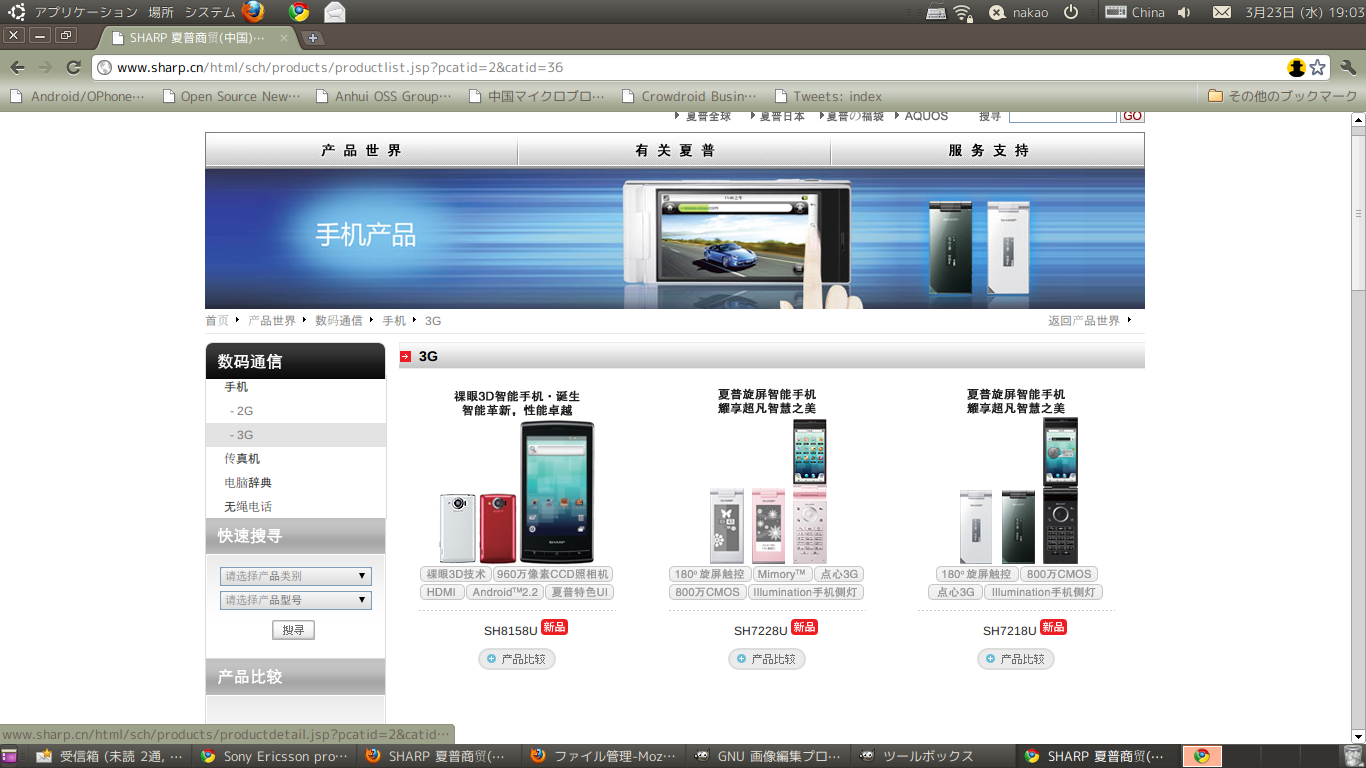Open the Trash icon in the bottom panel

point(1353,756)
